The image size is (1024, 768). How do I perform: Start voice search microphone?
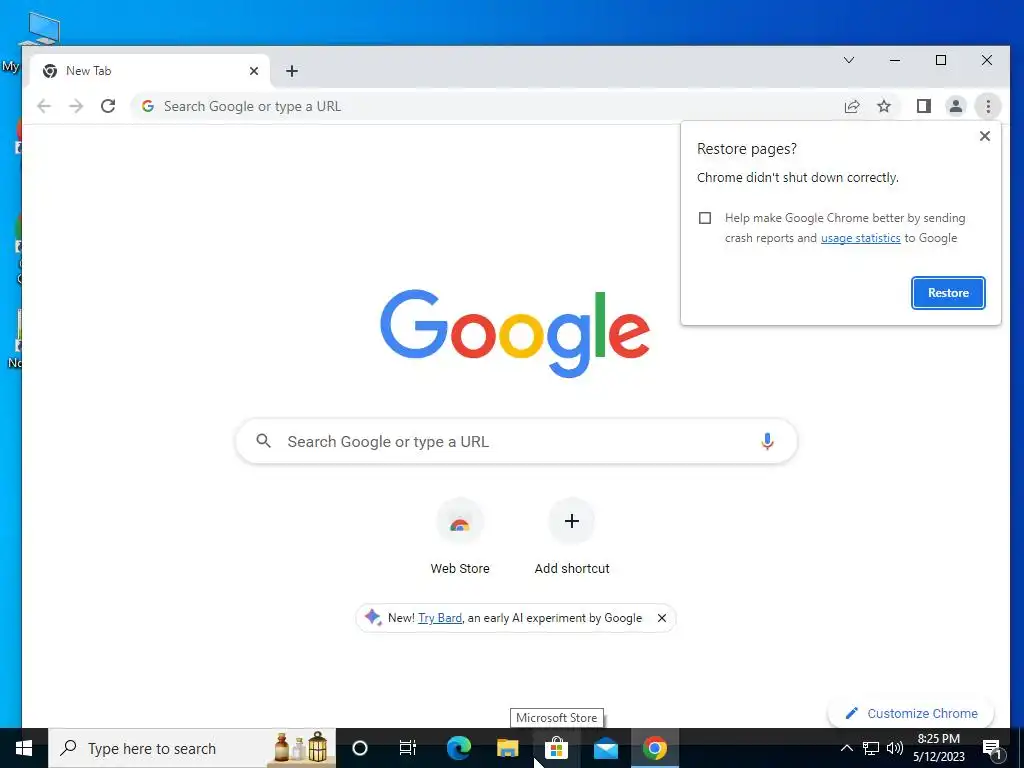(x=767, y=441)
